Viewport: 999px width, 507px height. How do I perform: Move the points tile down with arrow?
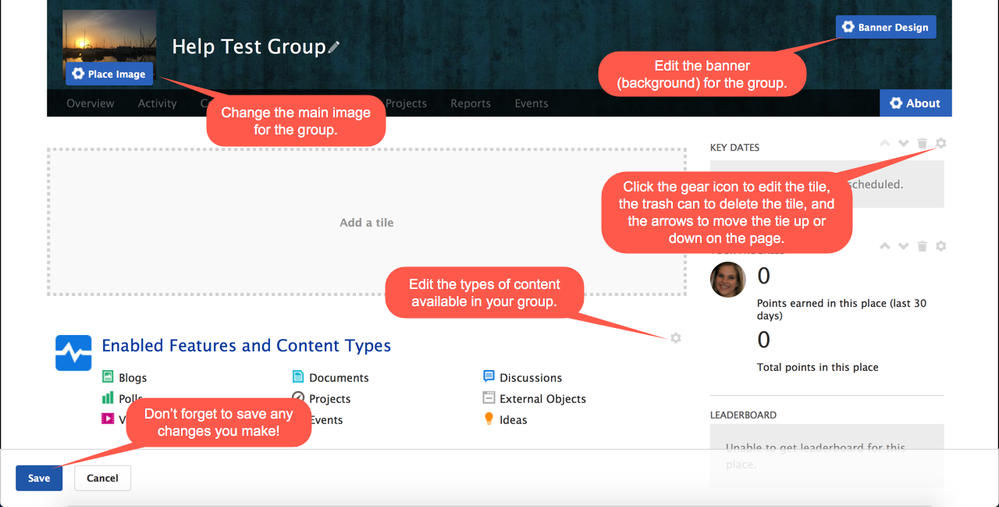tap(903, 246)
